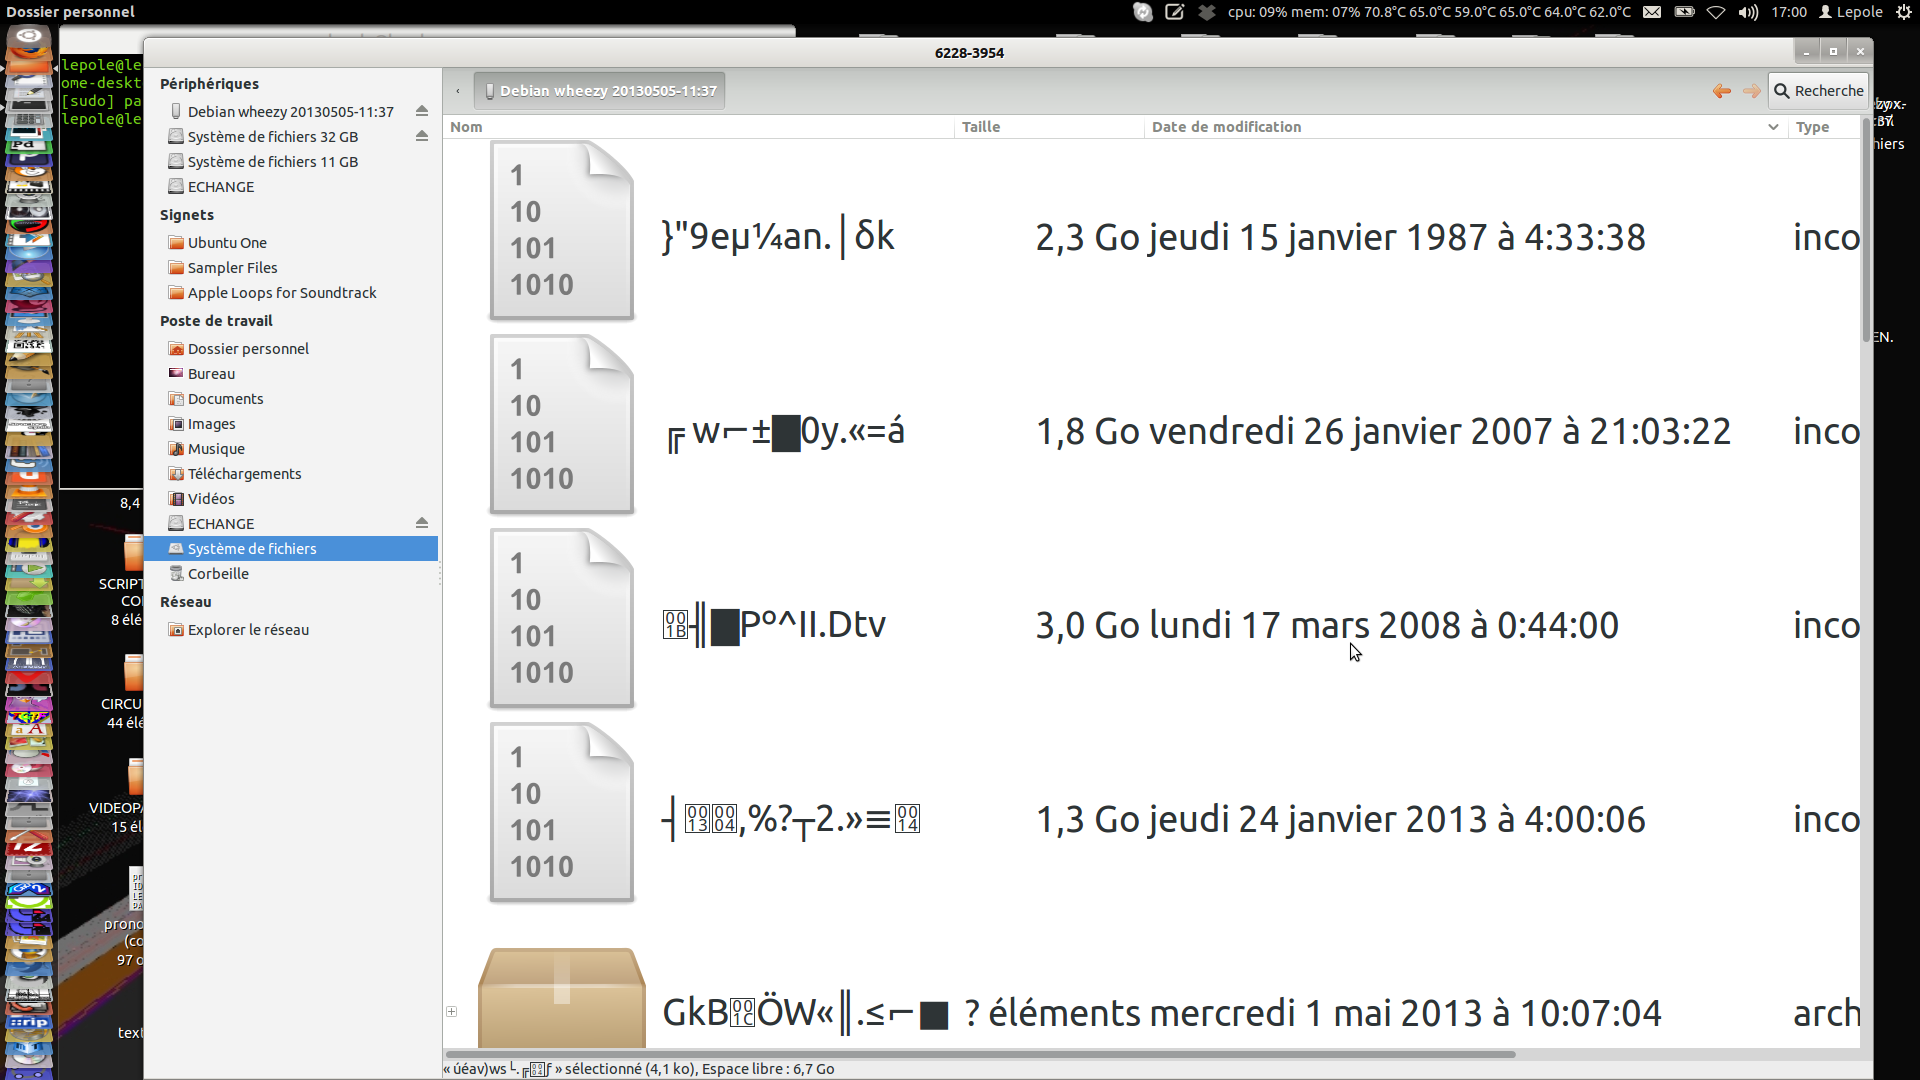Select the 2,3 Go file thumbnail
The image size is (1920, 1080).
pos(561,231)
